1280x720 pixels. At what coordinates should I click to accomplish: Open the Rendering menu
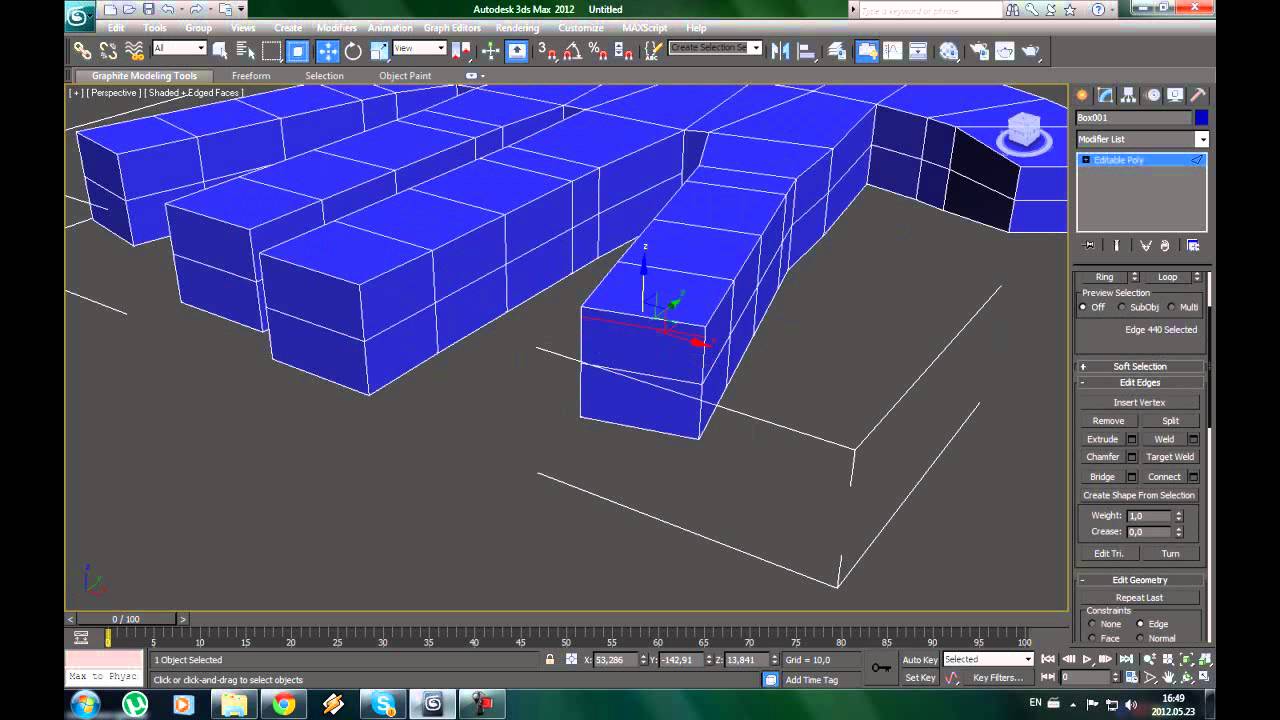[x=517, y=28]
